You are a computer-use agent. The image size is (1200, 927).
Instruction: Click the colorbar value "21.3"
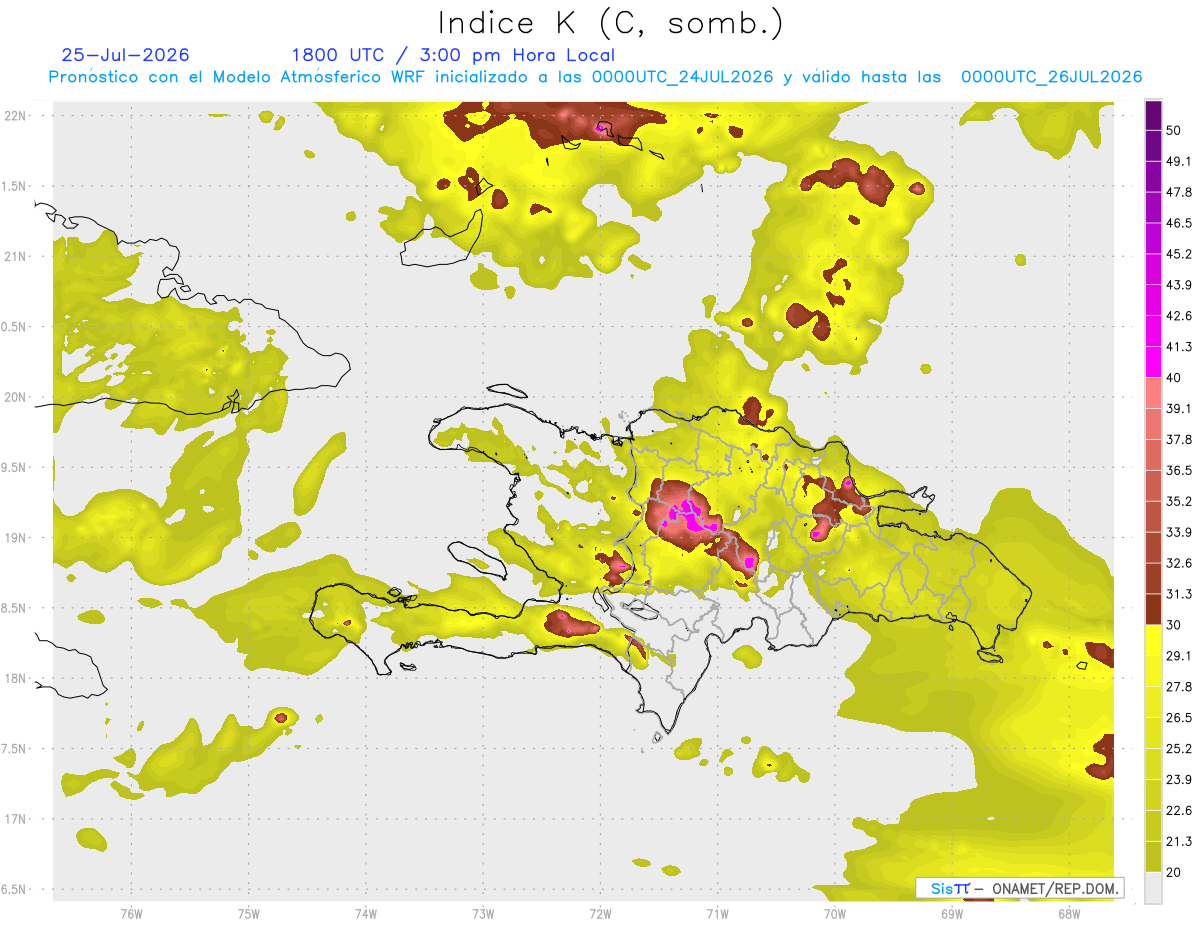point(1178,841)
